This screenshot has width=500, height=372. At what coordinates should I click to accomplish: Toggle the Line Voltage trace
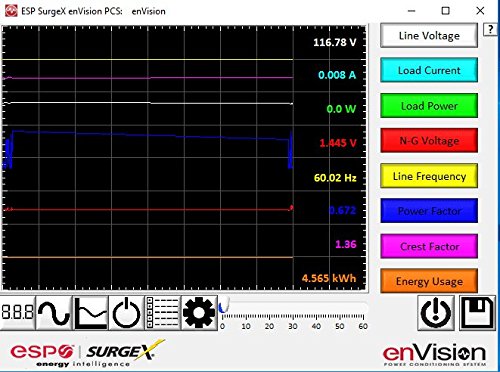[x=429, y=35]
